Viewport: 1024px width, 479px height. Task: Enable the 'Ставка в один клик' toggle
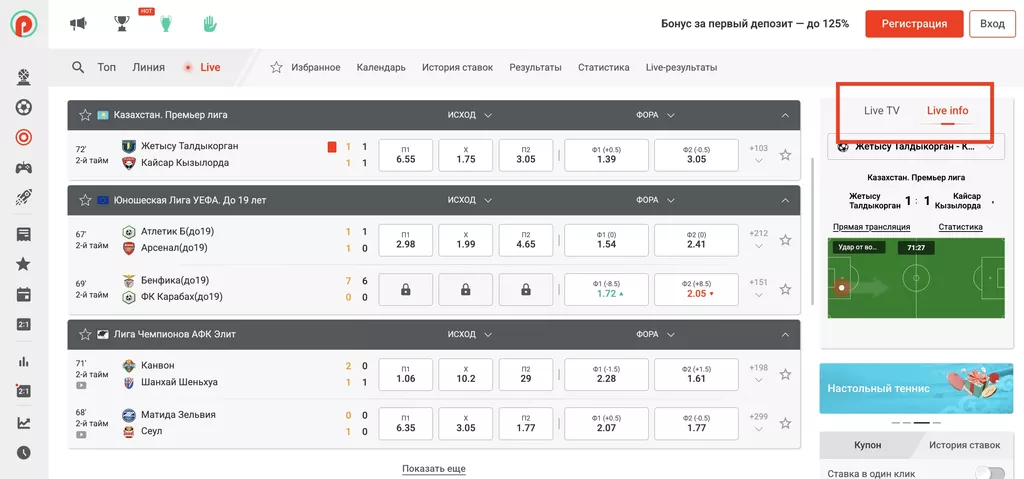click(x=989, y=473)
